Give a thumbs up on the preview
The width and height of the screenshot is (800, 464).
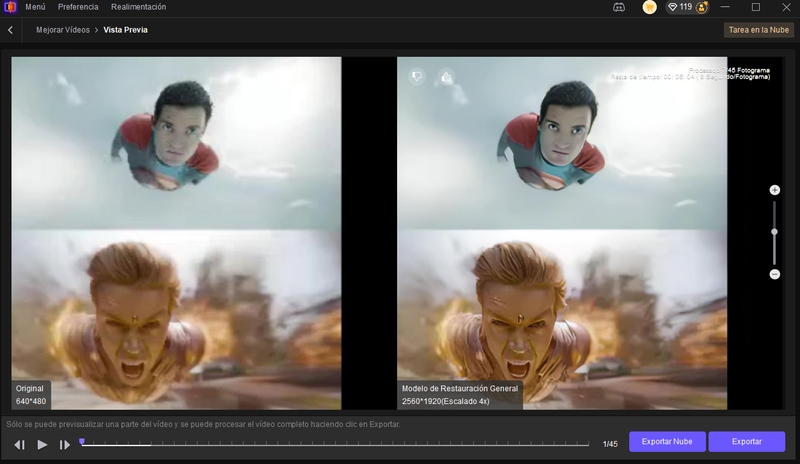coord(446,77)
